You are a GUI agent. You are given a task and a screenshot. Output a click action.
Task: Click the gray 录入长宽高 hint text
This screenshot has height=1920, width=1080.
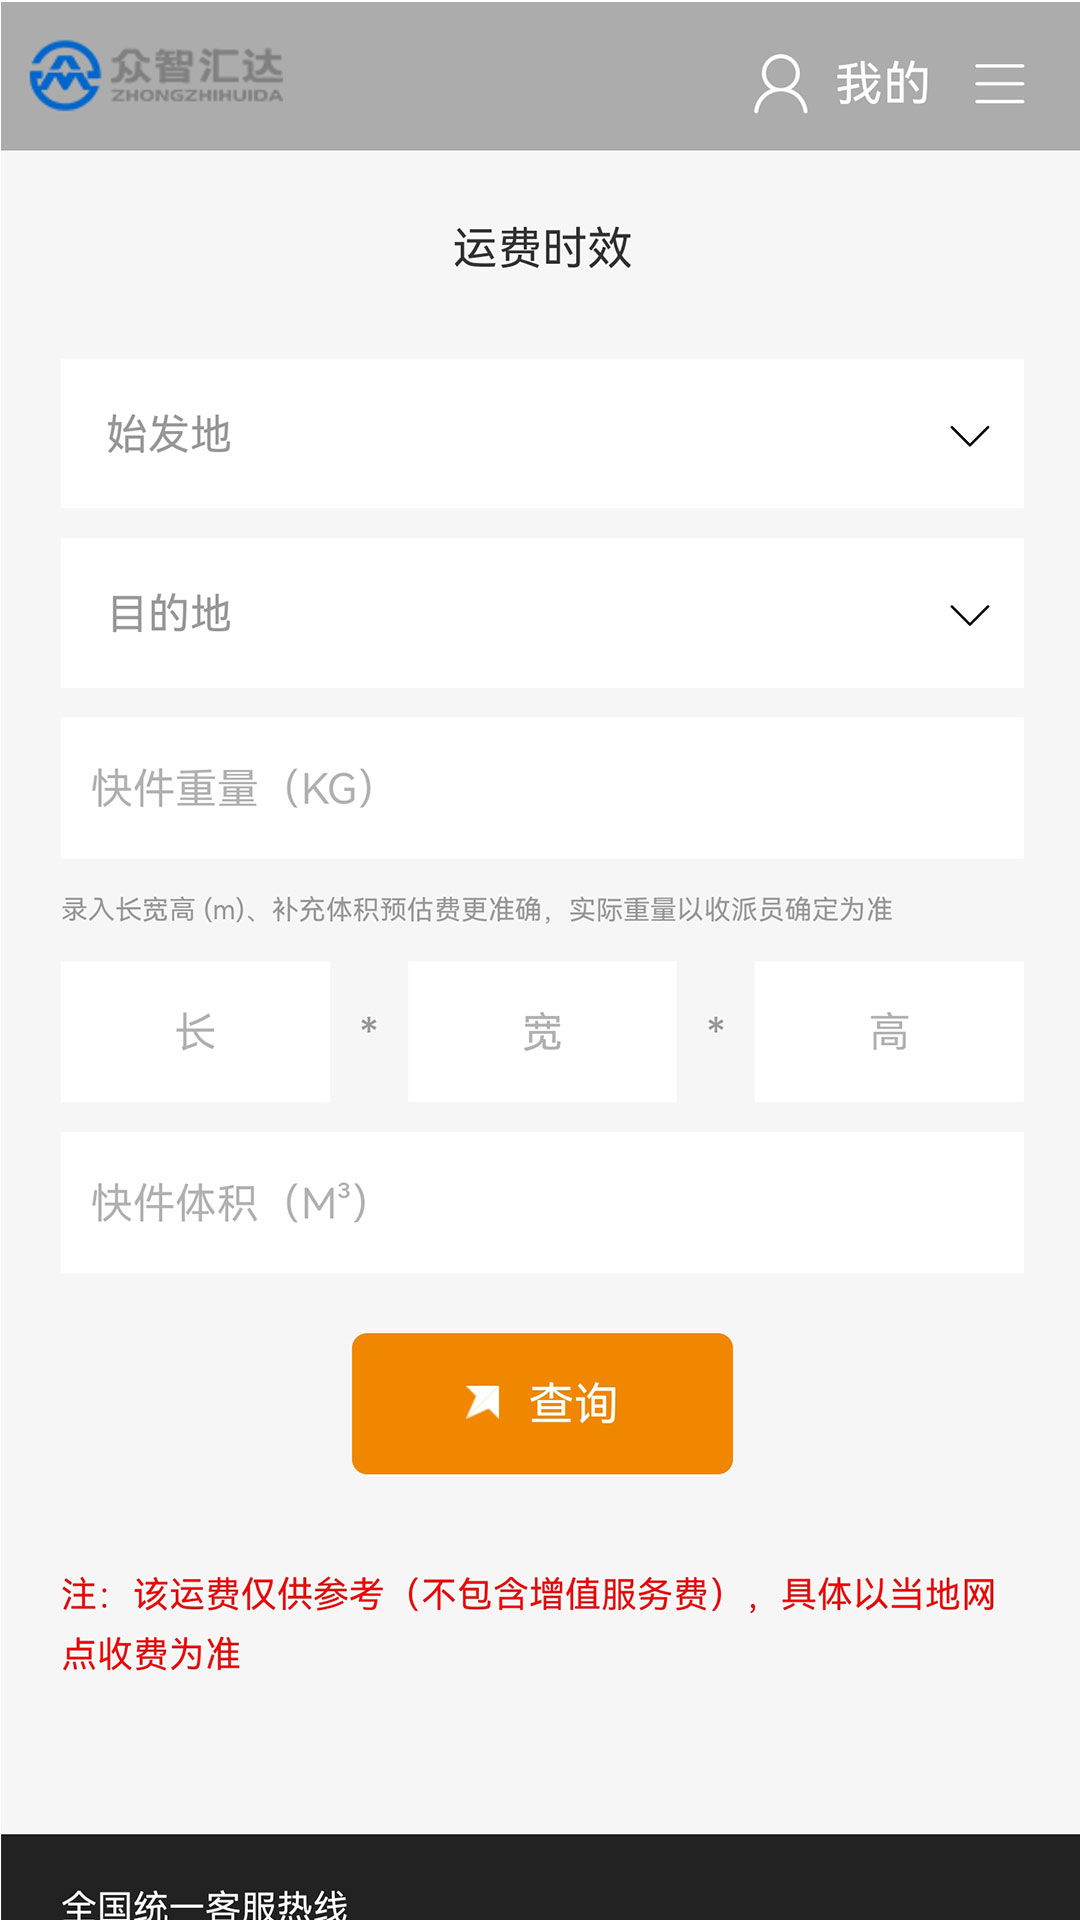coord(476,910)
